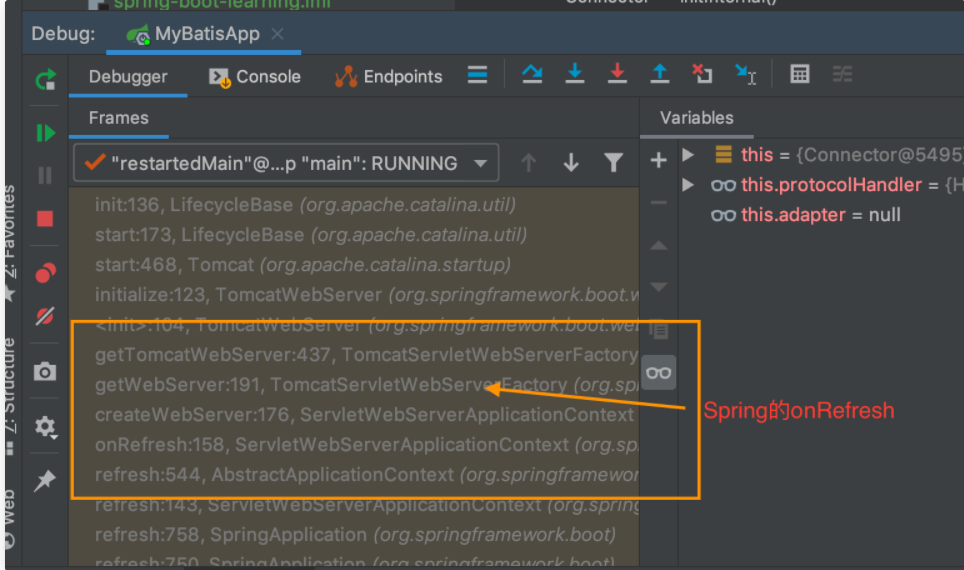Viewport: 964px width, 570px height.
Task: Click the camera thread dump icon
Action: (45, 371)
